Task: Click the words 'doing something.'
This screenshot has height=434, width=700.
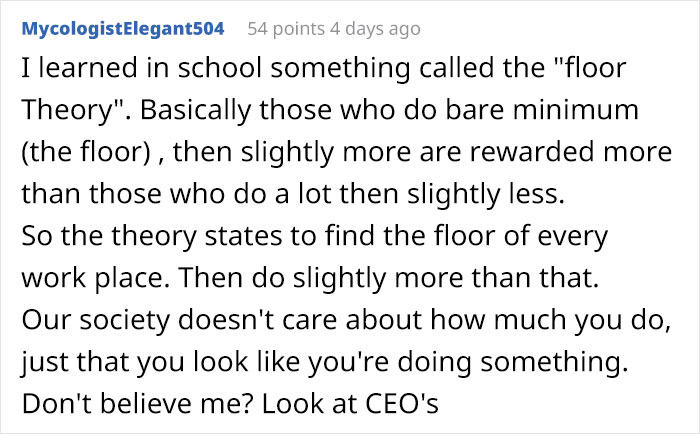Action: point(512,362)
